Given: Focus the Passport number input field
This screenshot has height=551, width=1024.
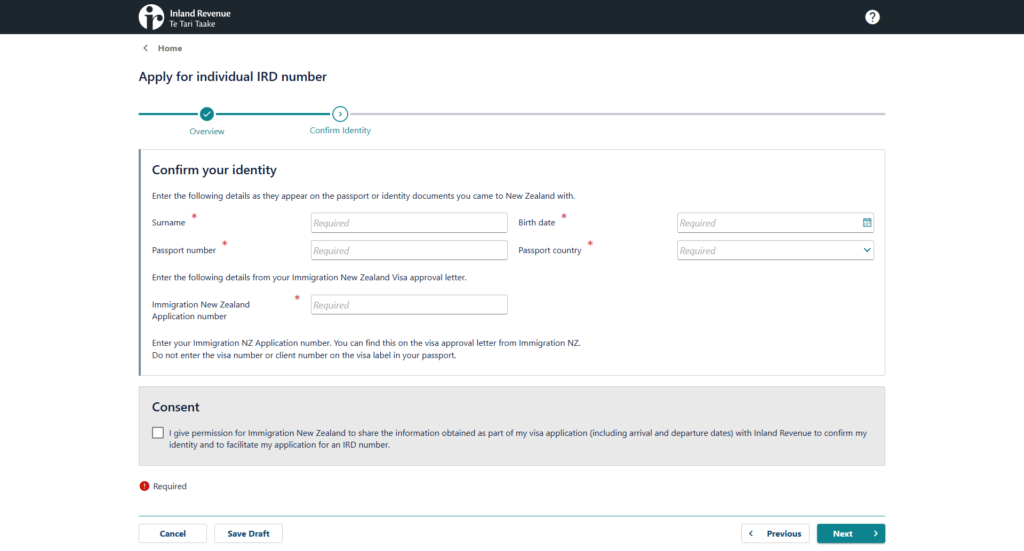Looking at the screenshot, I should click(409, 250).
